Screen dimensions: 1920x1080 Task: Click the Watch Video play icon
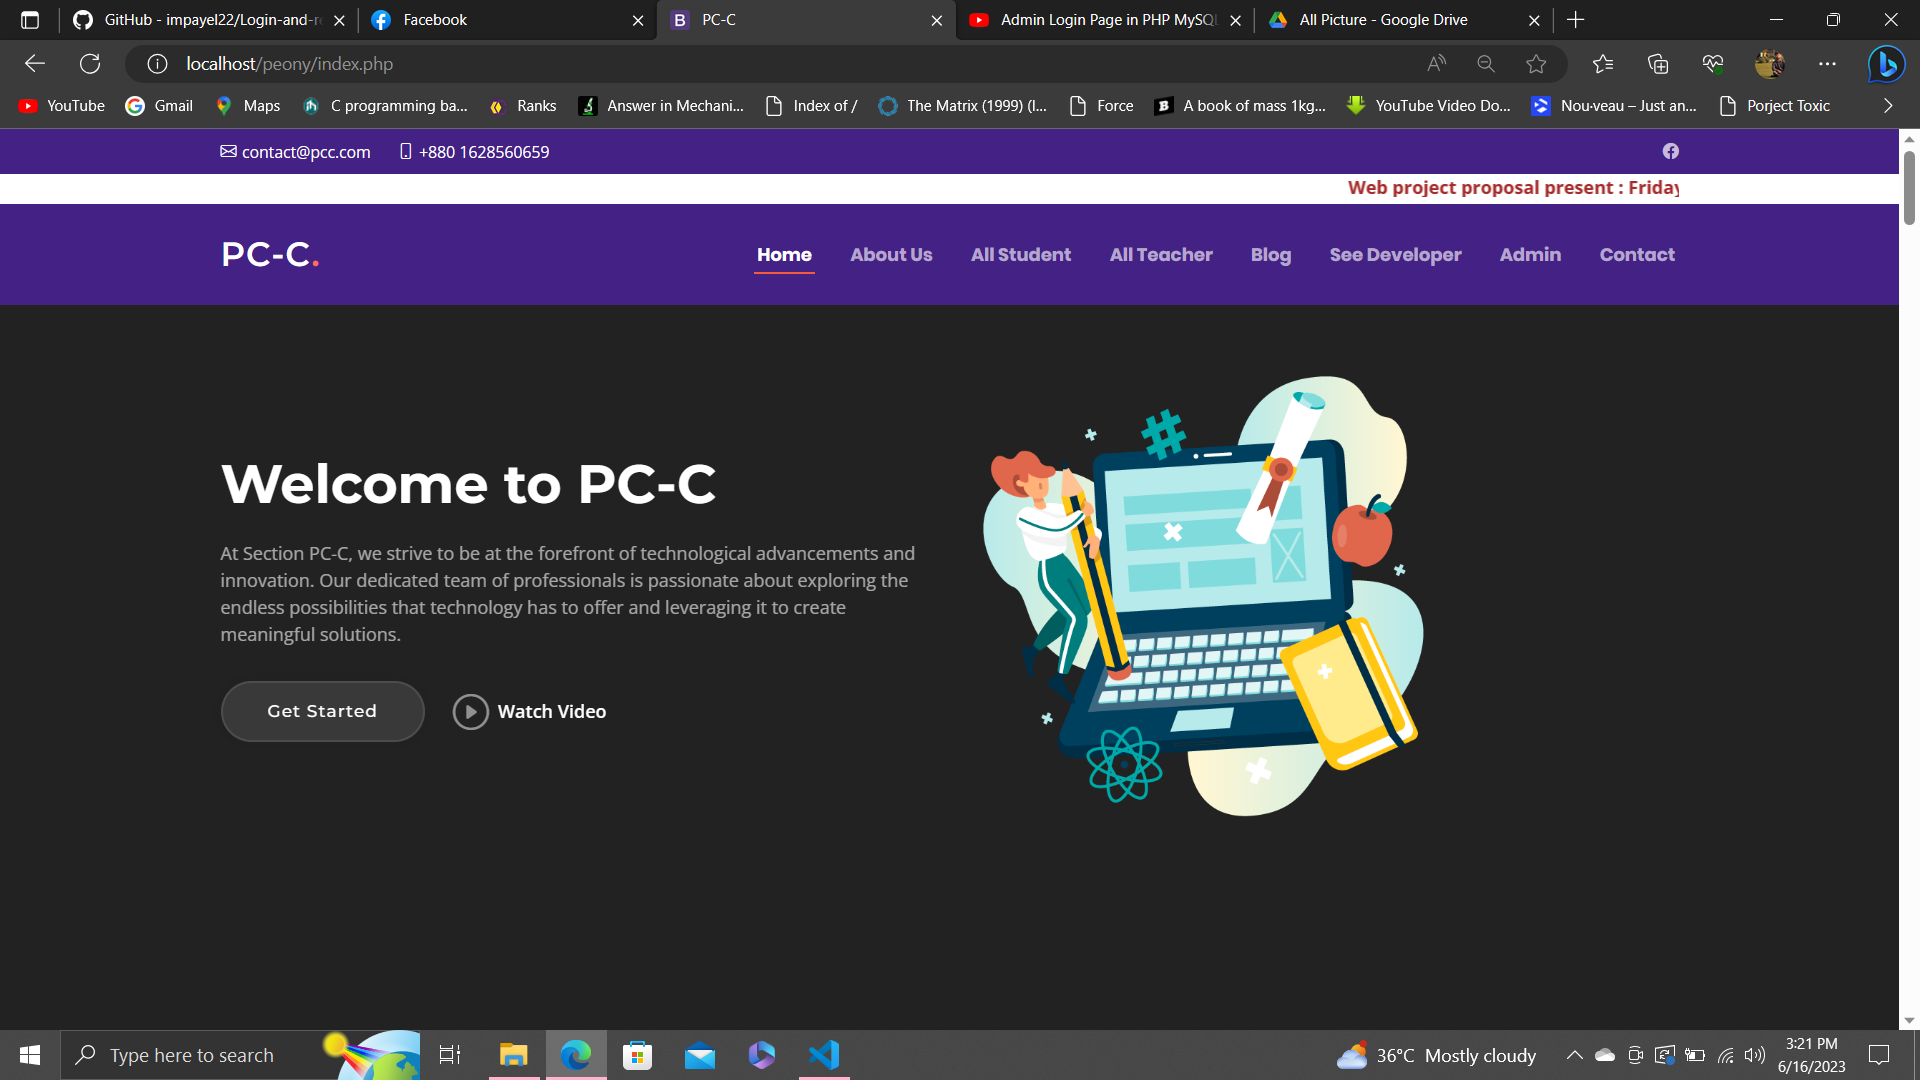tap(470, 712)
